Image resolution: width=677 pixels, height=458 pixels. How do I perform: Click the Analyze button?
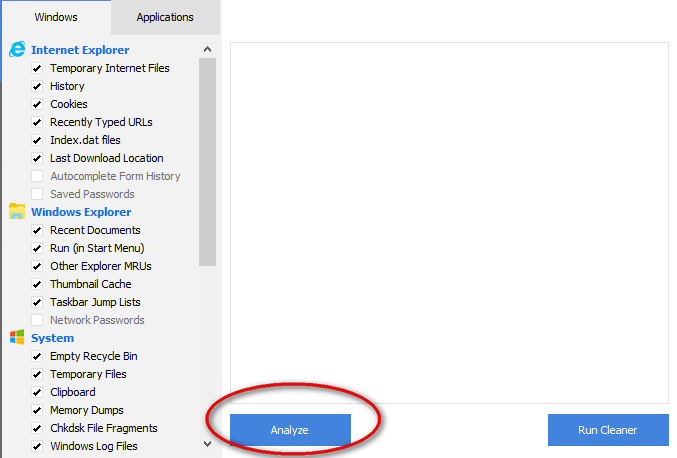click(290, 430)
